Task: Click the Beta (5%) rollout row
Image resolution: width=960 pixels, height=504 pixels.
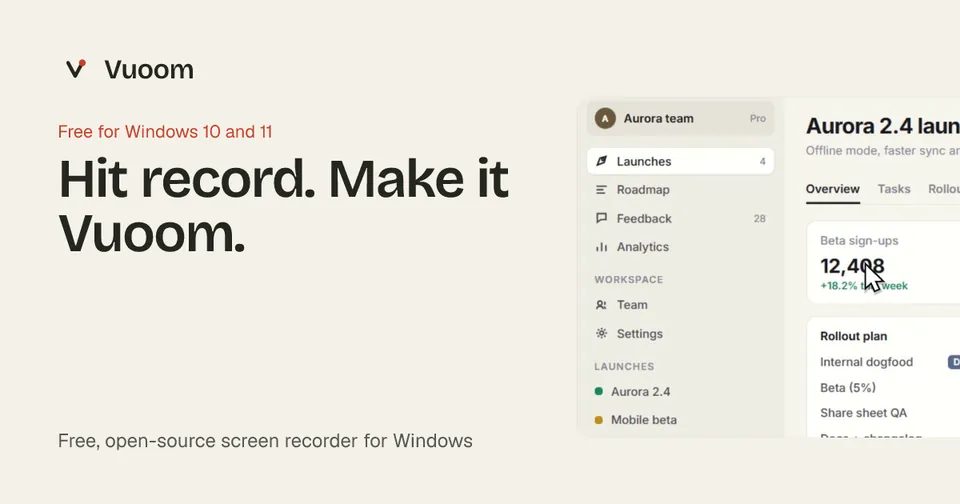Action: [x=848, y=388]
